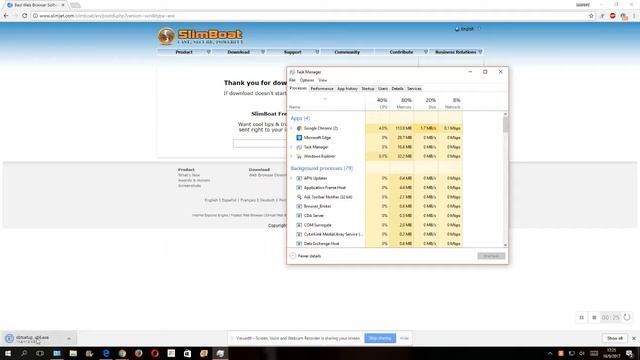Close the downloads bar
640x360 pixels.
click(634, 338)
